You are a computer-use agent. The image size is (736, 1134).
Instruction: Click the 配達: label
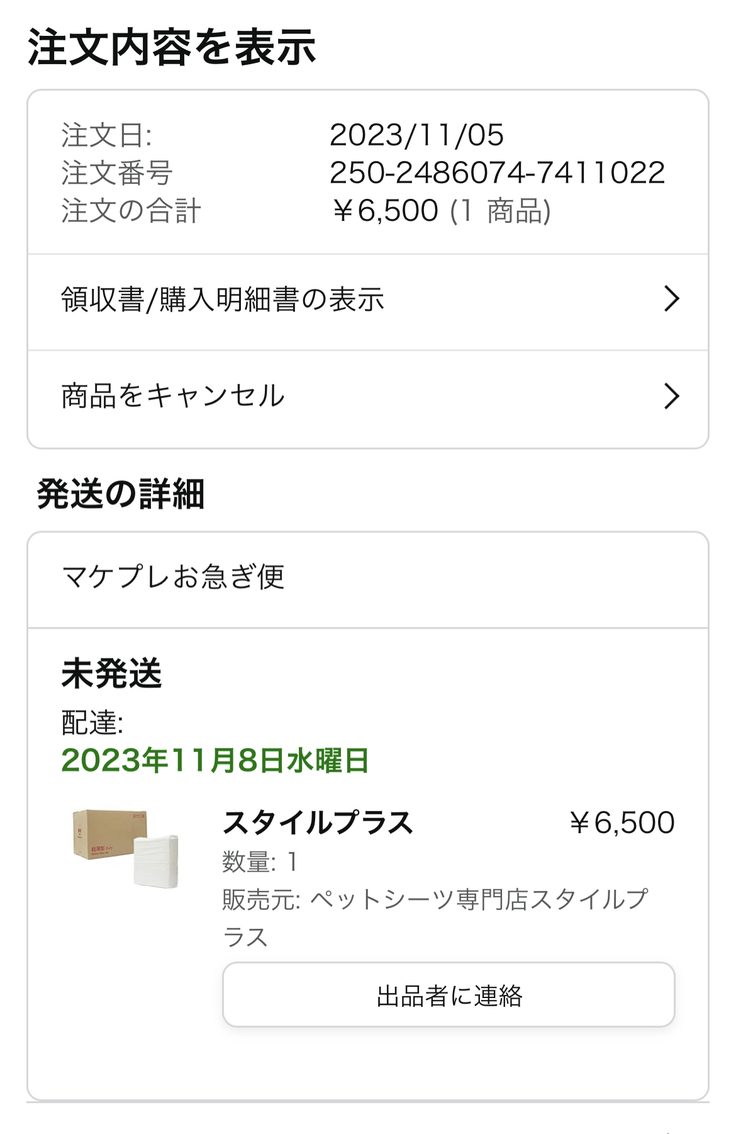[92, 723]
